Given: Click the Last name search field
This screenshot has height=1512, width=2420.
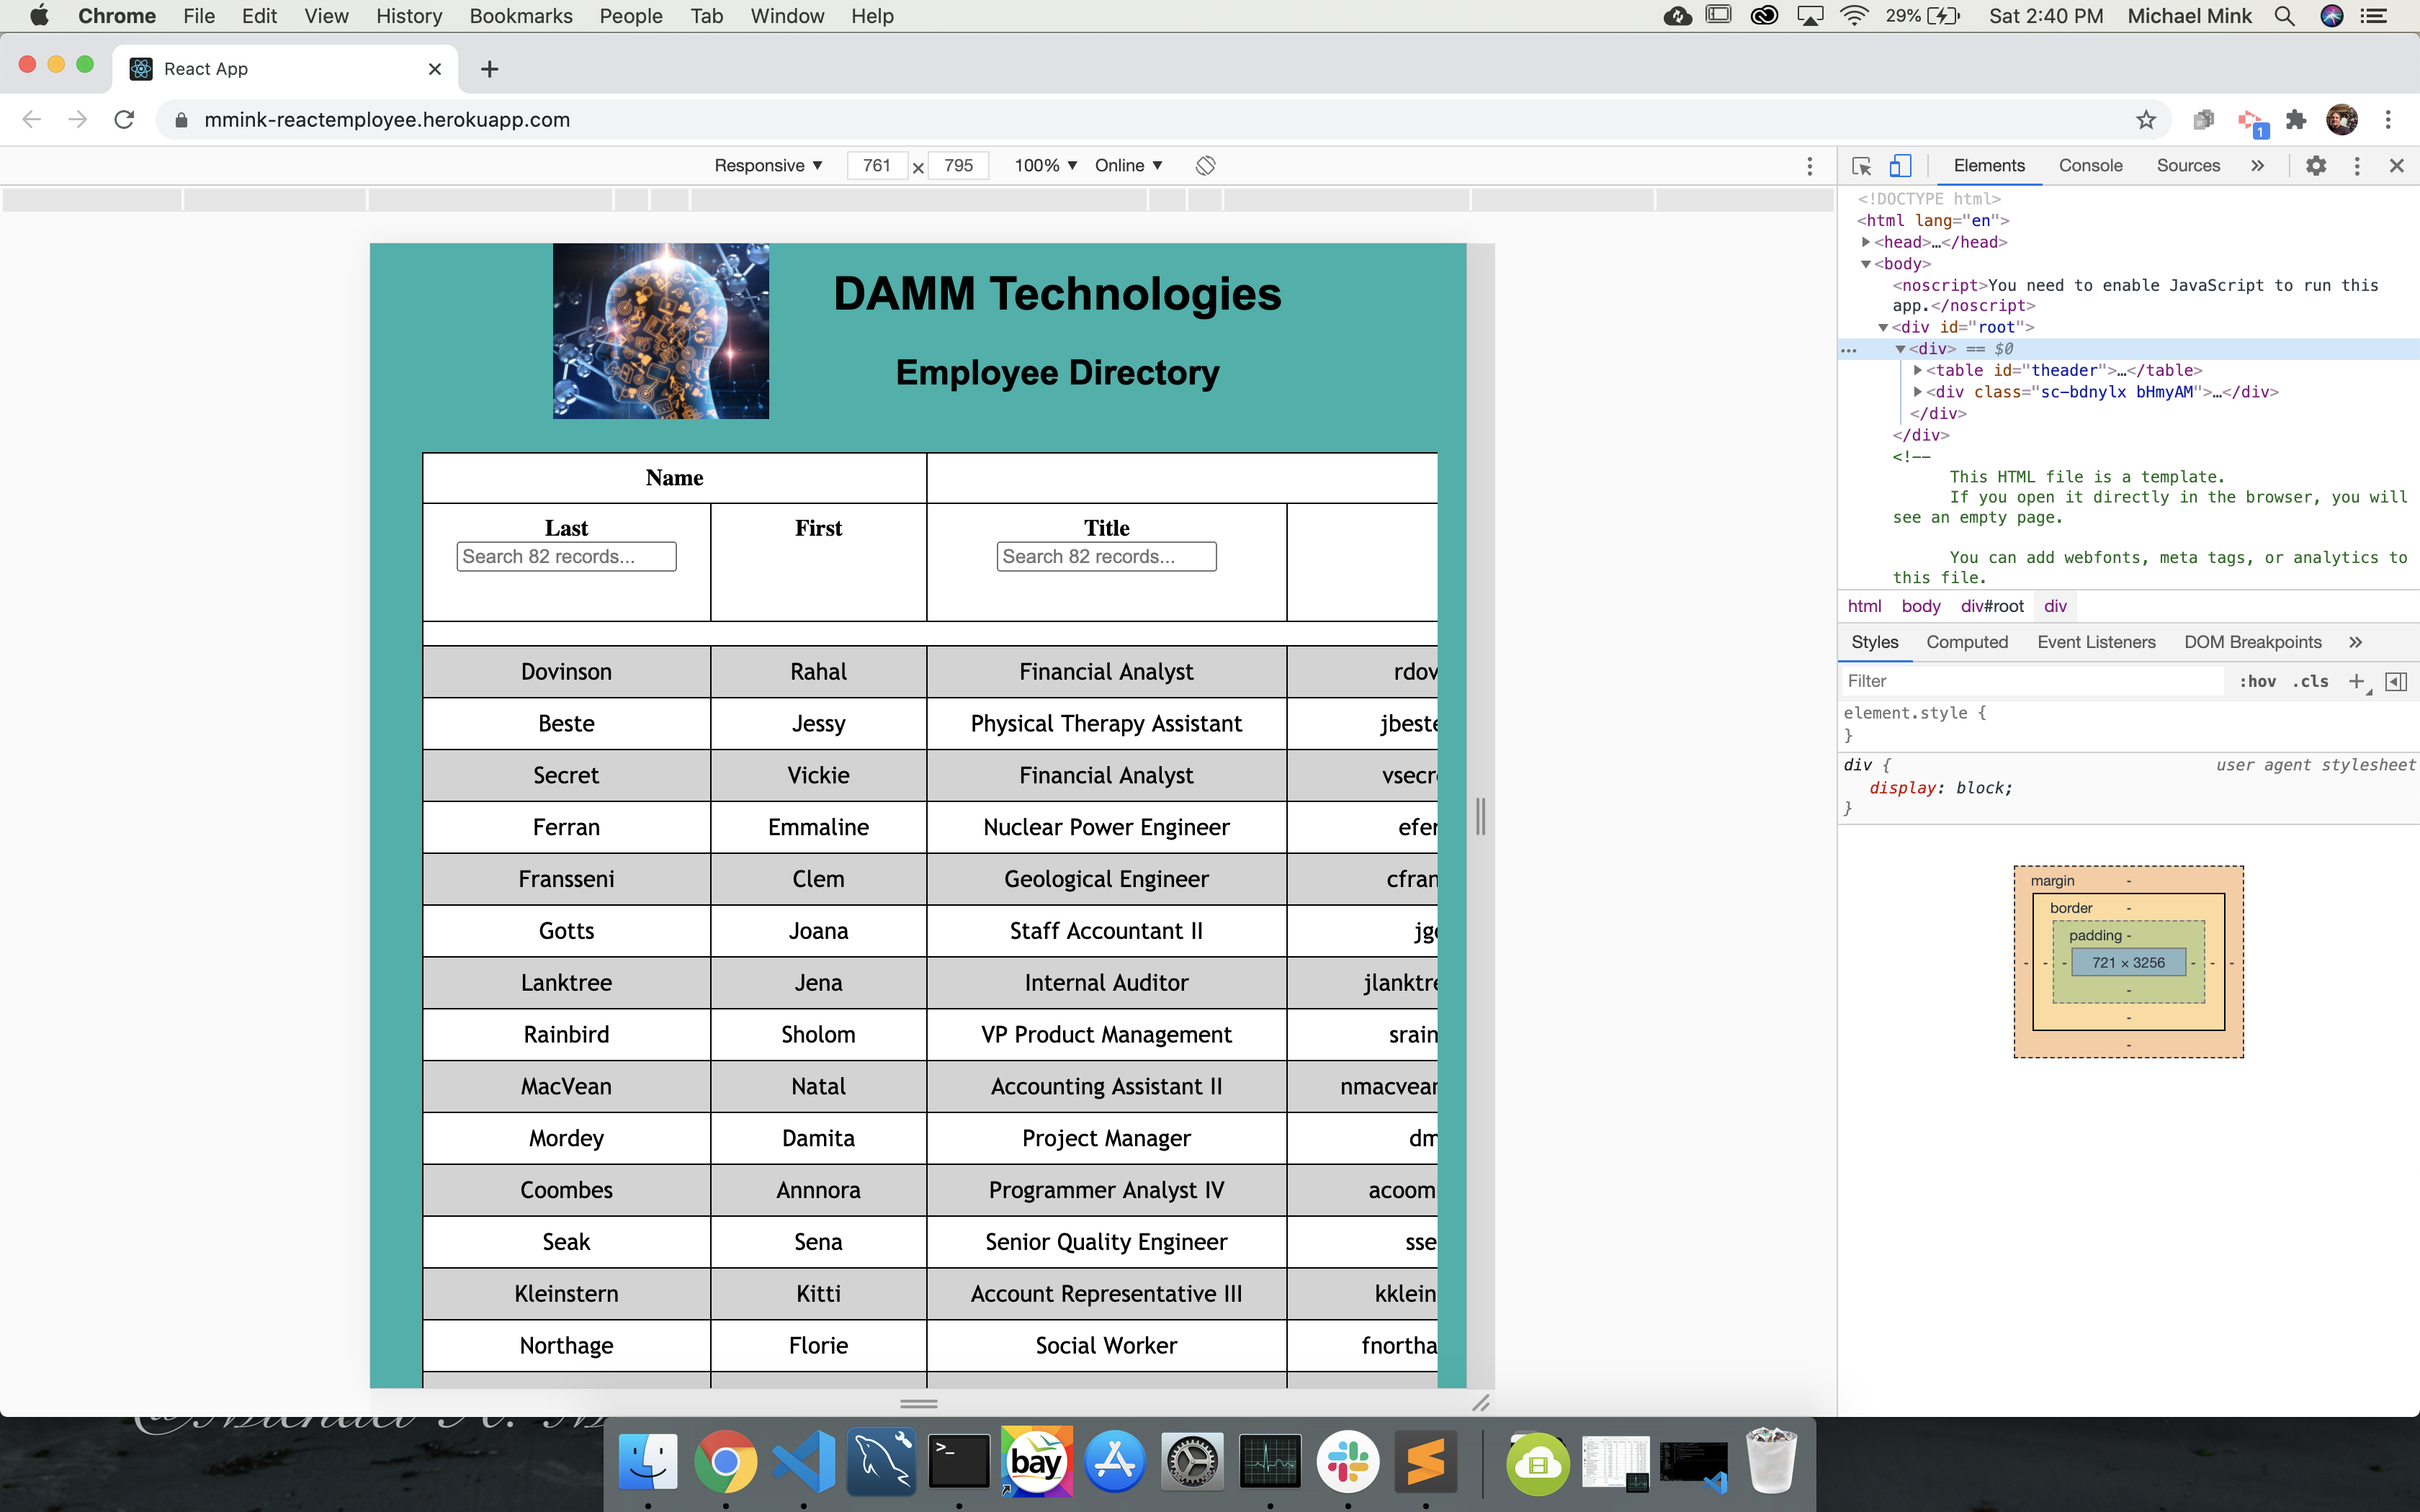Looking at the screenshot, I should point(566,557).
